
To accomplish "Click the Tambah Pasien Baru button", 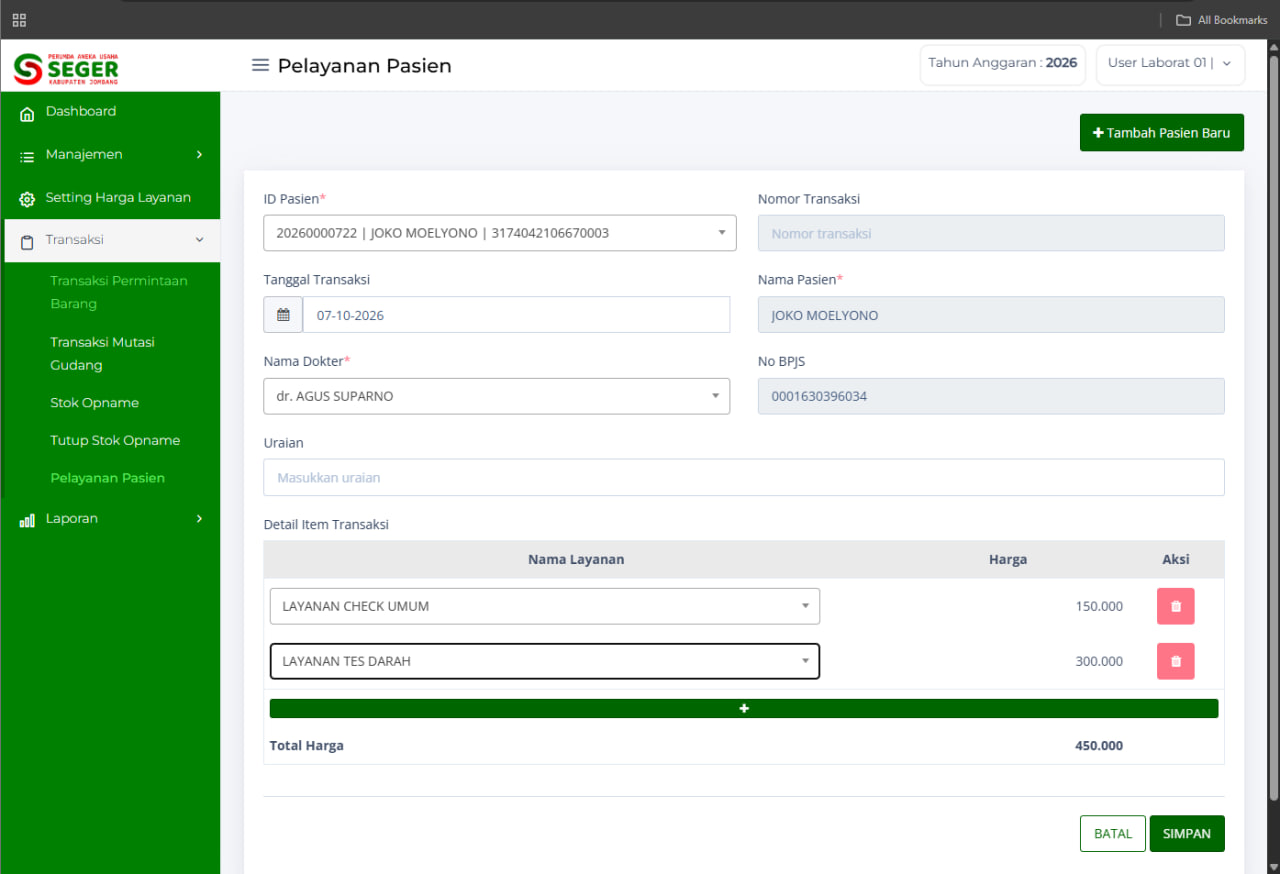I will pos(1162,132).
